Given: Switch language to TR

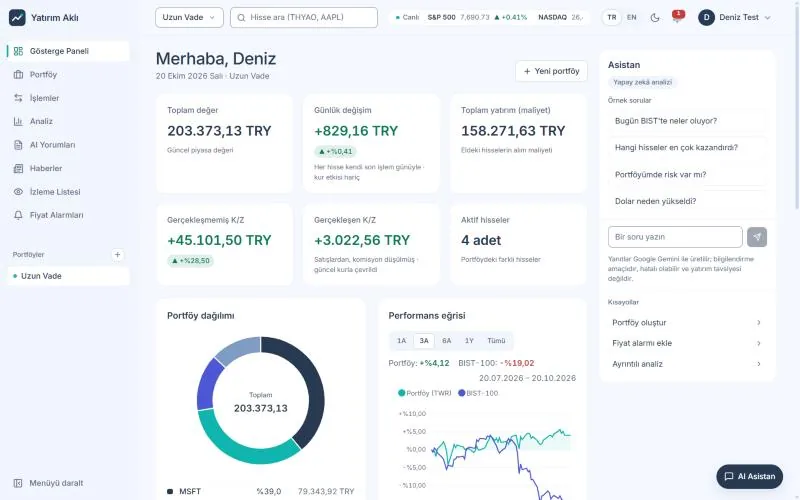Looking at the screenshot, I should [x=612, y=17].
